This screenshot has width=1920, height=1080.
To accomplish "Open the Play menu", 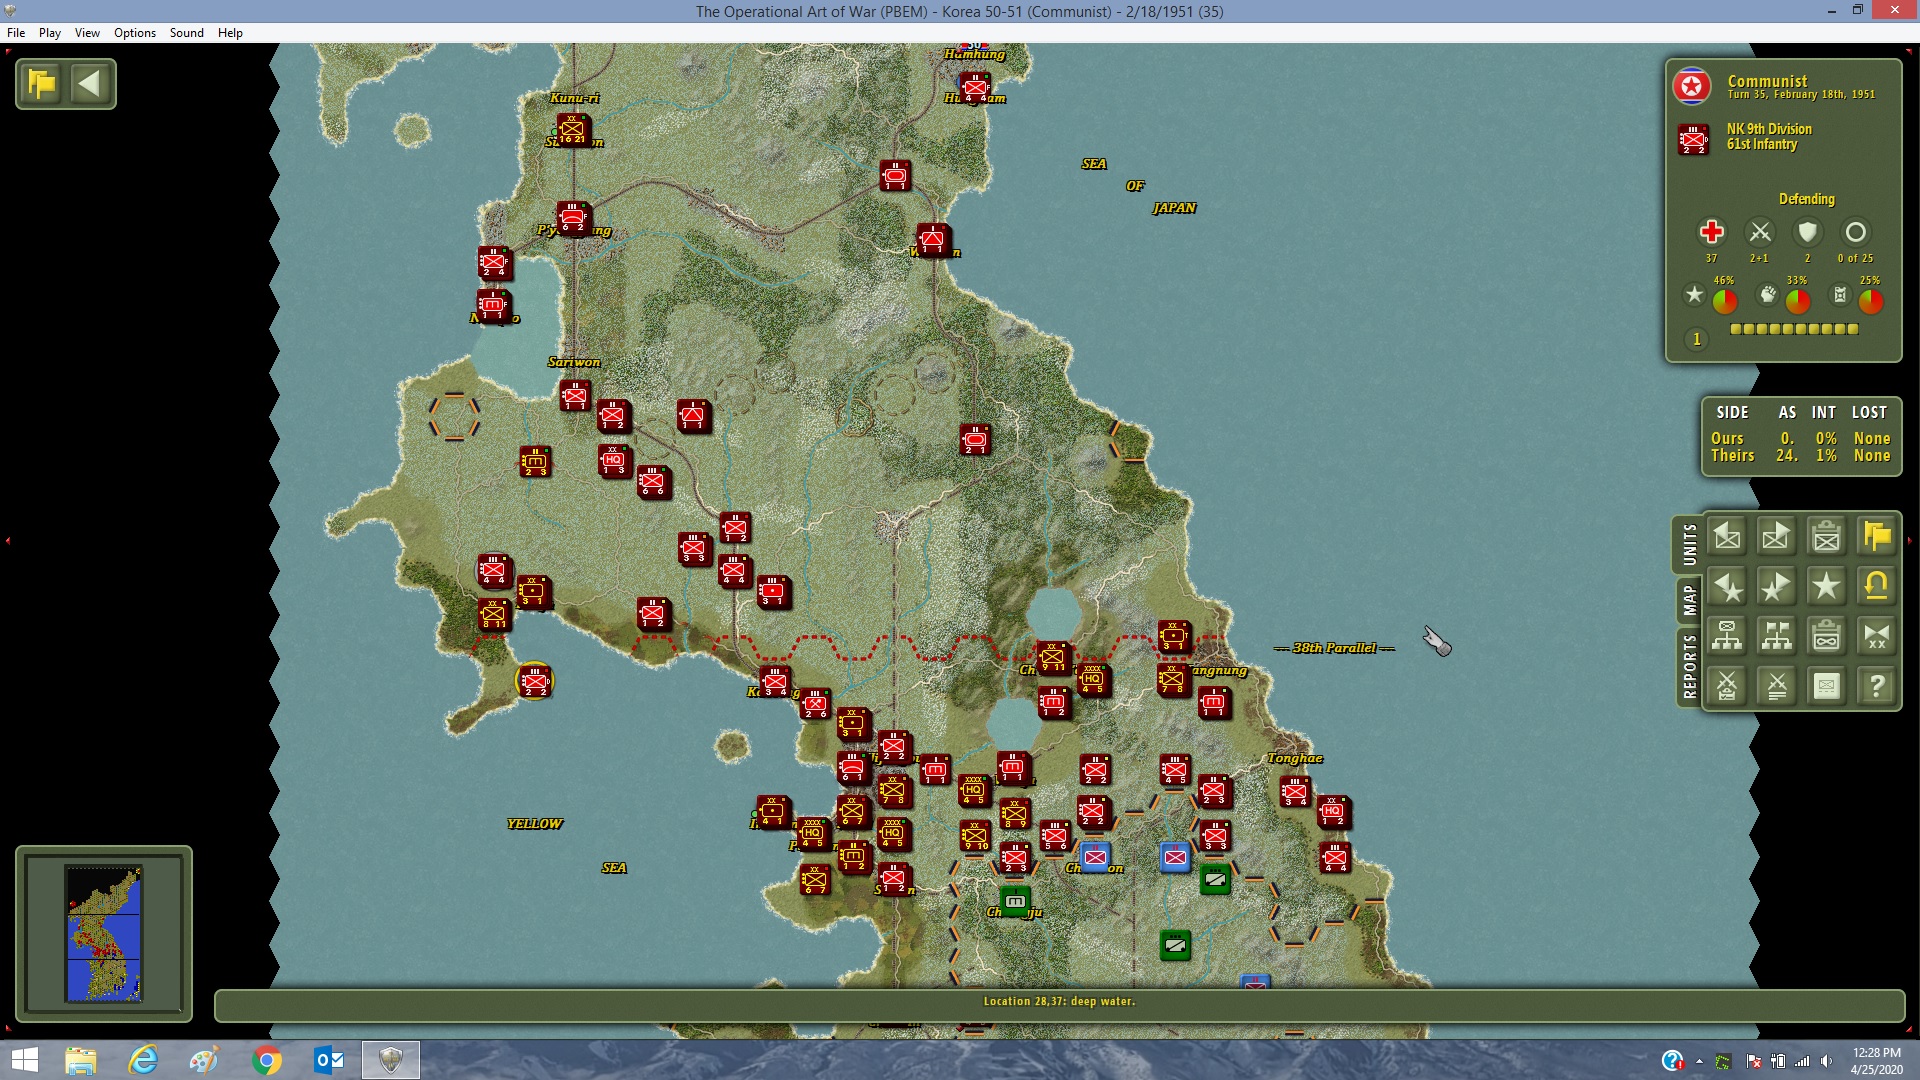I will (x=50, y=33).
